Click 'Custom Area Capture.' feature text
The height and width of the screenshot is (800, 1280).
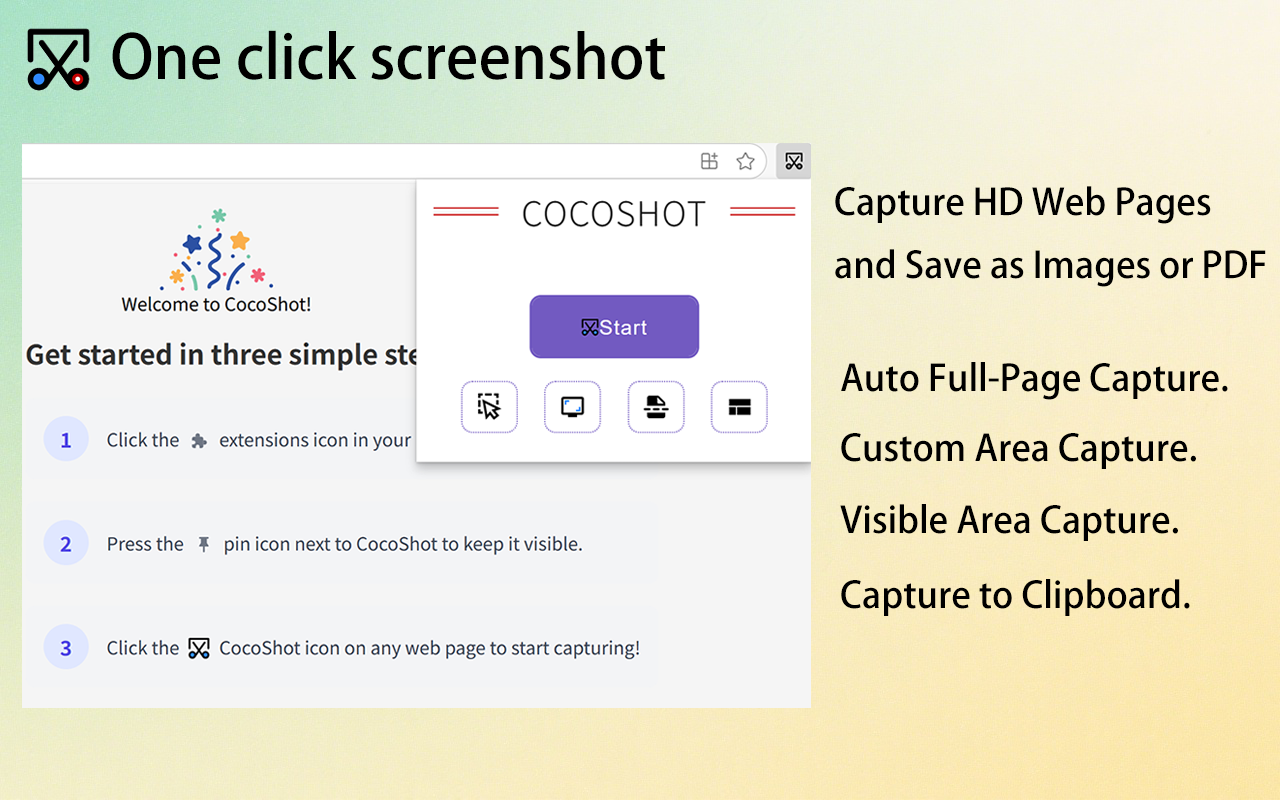(1018, 449)
